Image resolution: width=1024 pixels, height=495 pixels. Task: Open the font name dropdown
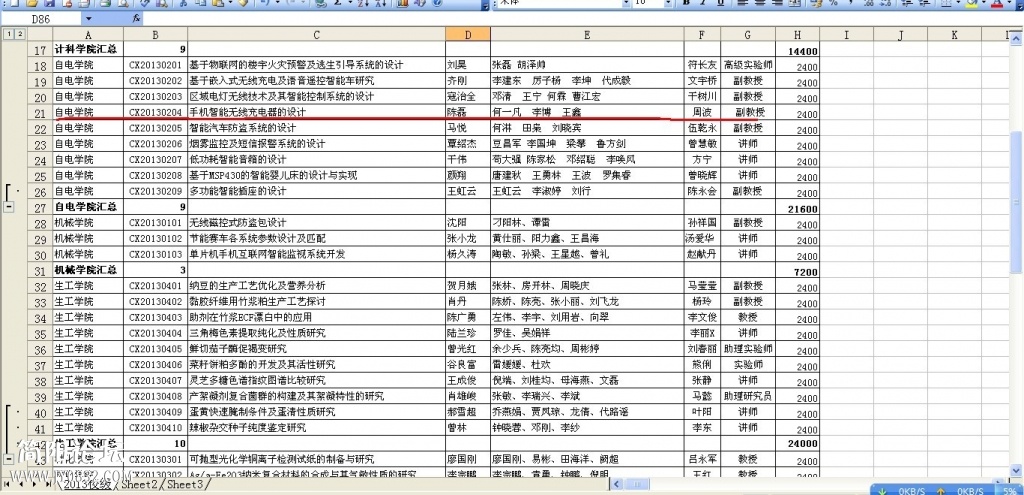626,3
